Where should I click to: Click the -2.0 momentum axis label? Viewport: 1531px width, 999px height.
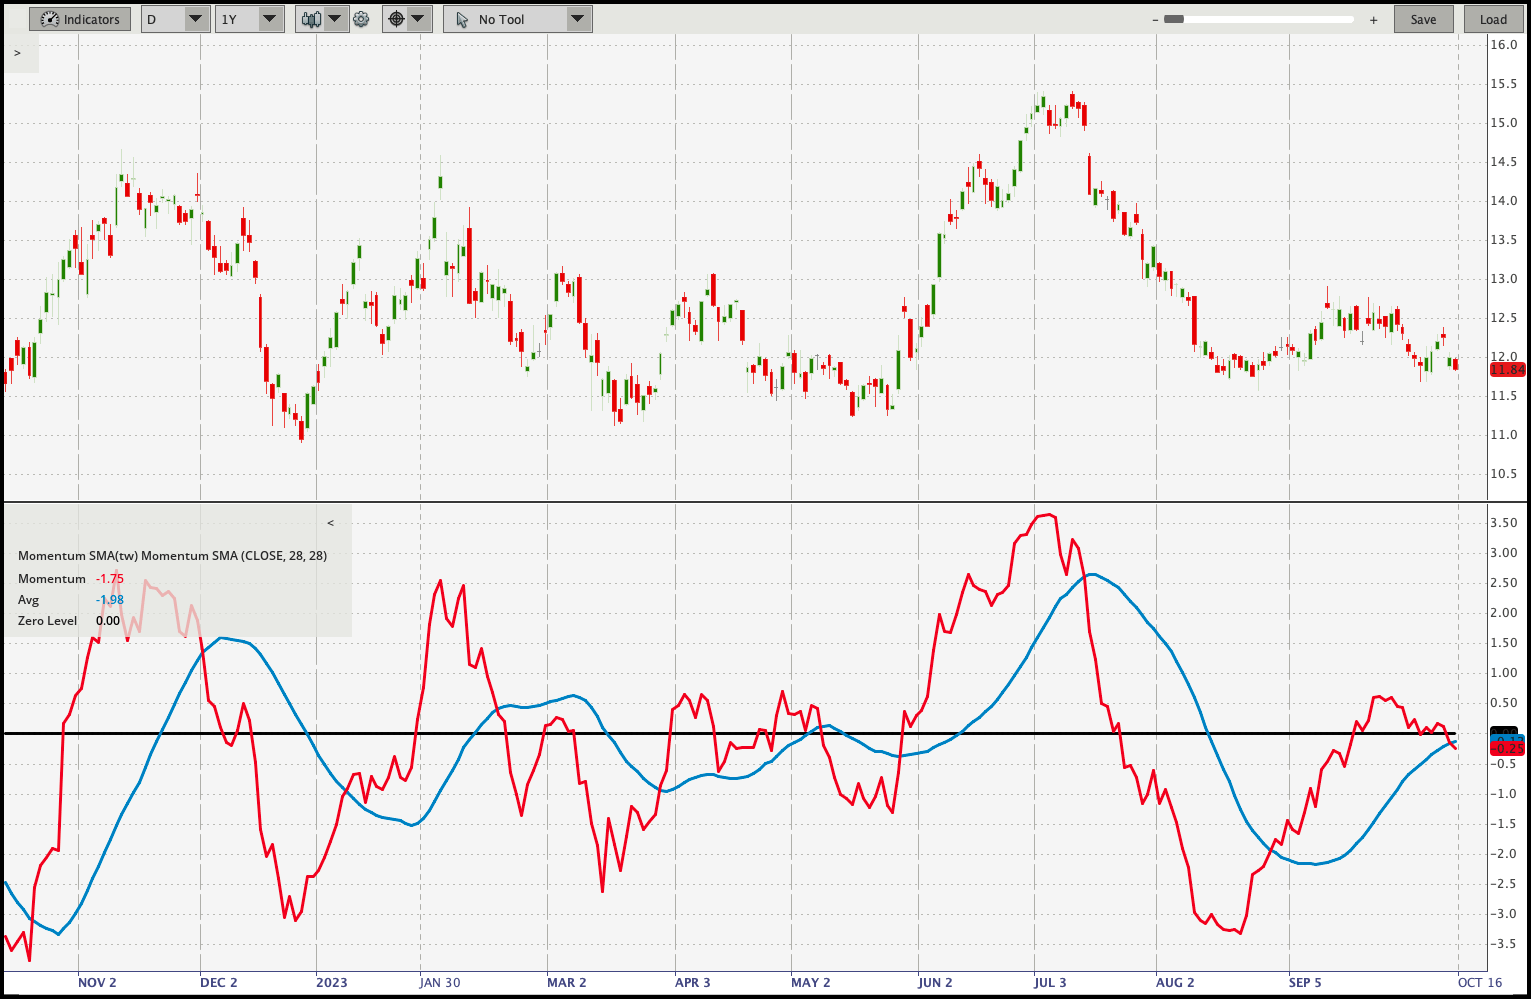(x=1504, y=854)
